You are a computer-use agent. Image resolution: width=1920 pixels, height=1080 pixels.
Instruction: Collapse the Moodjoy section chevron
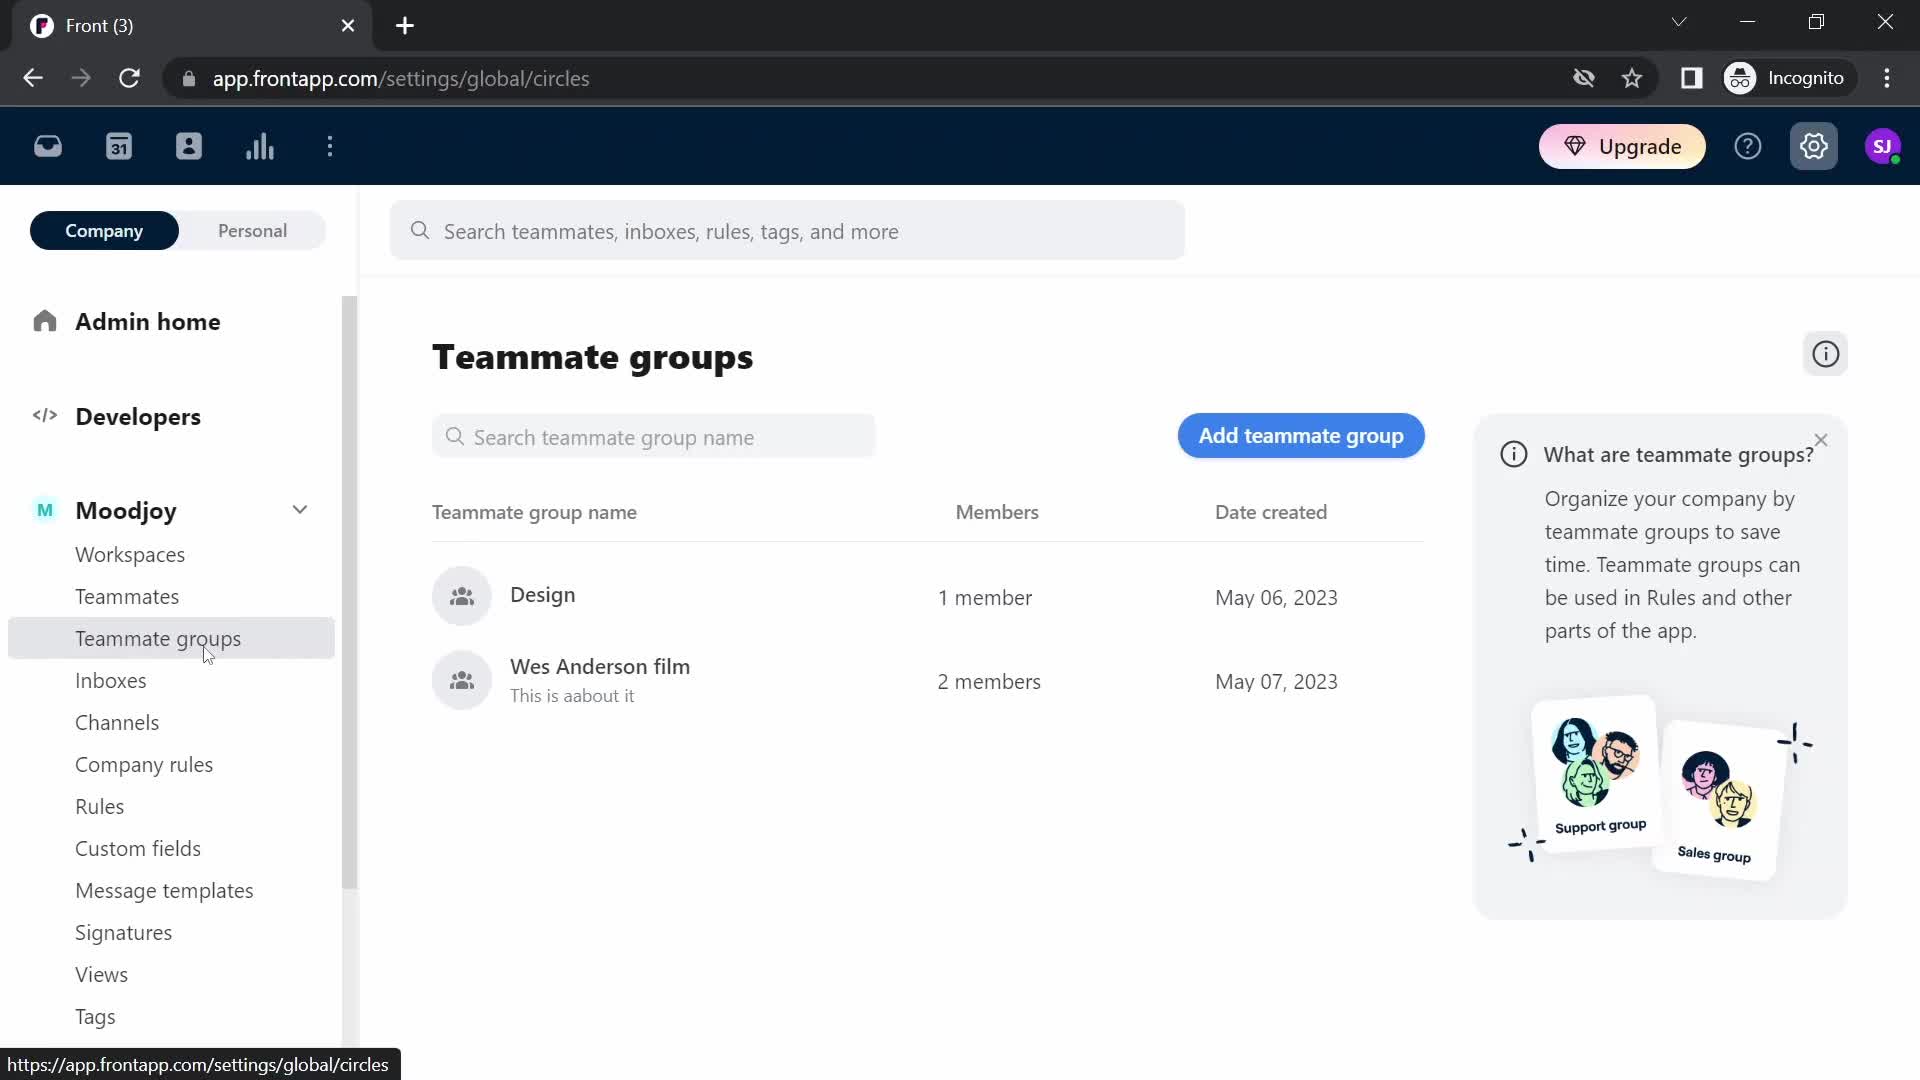(300, 510)
